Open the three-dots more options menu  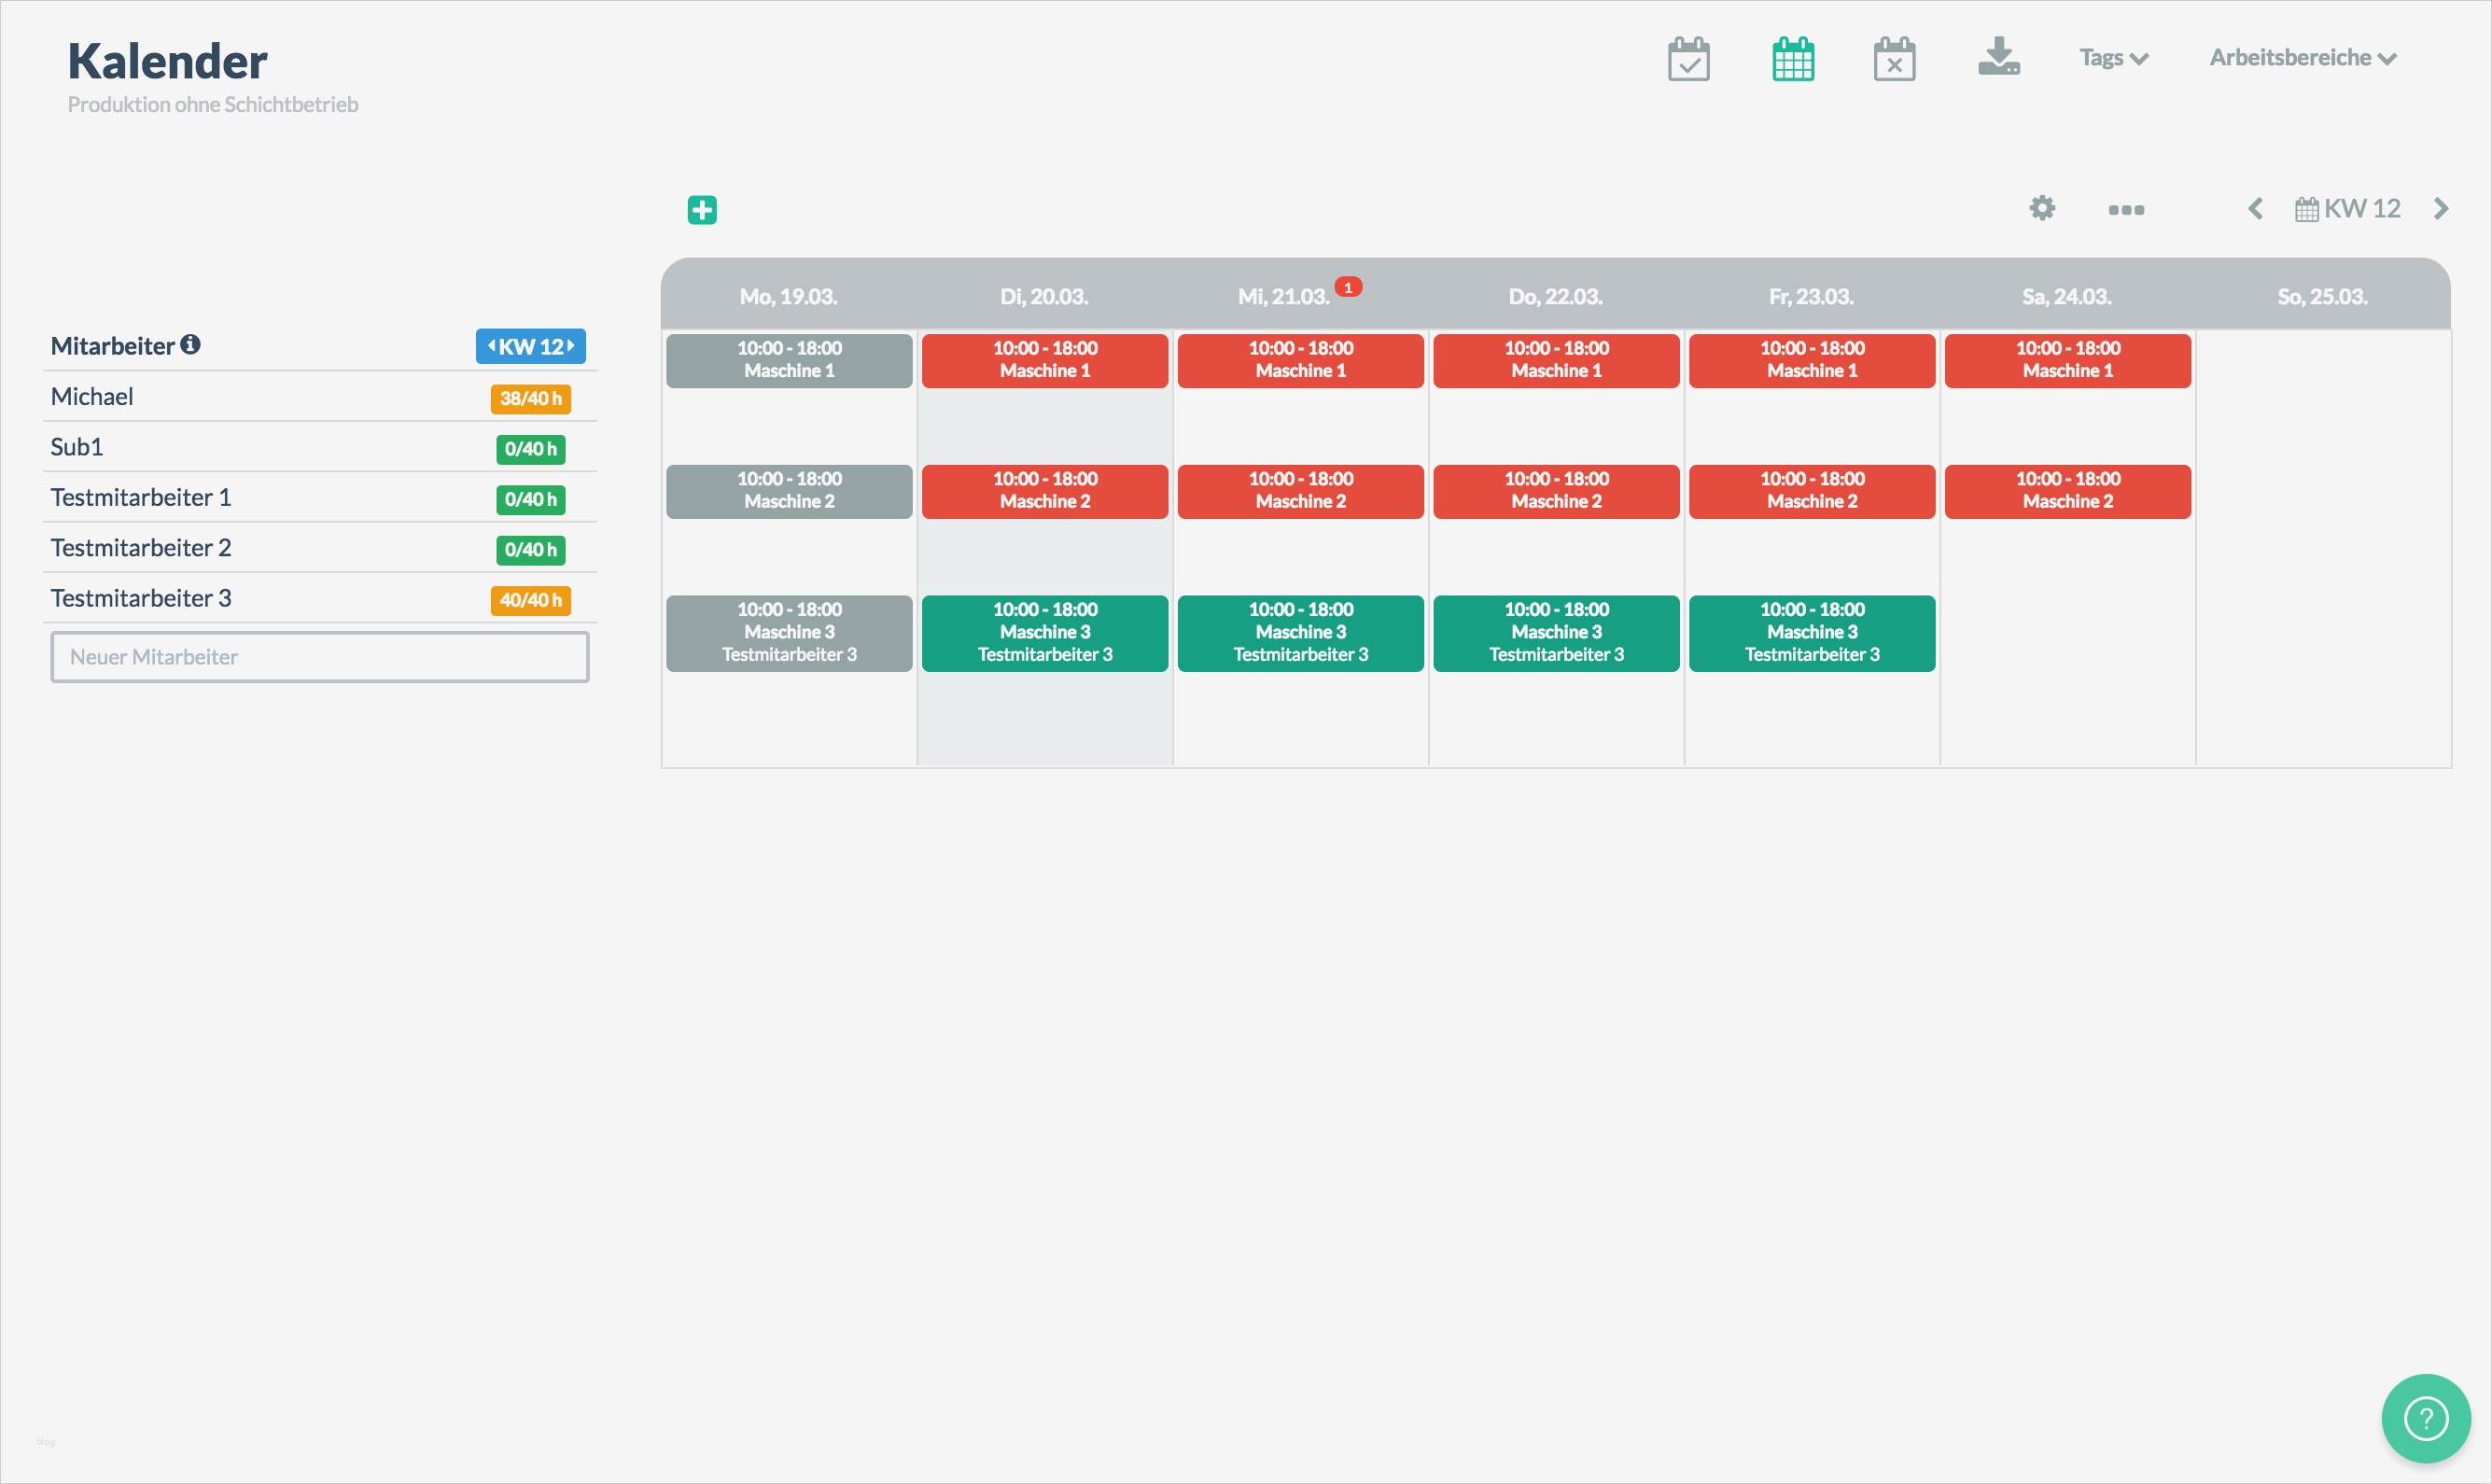coord(2126,210)
